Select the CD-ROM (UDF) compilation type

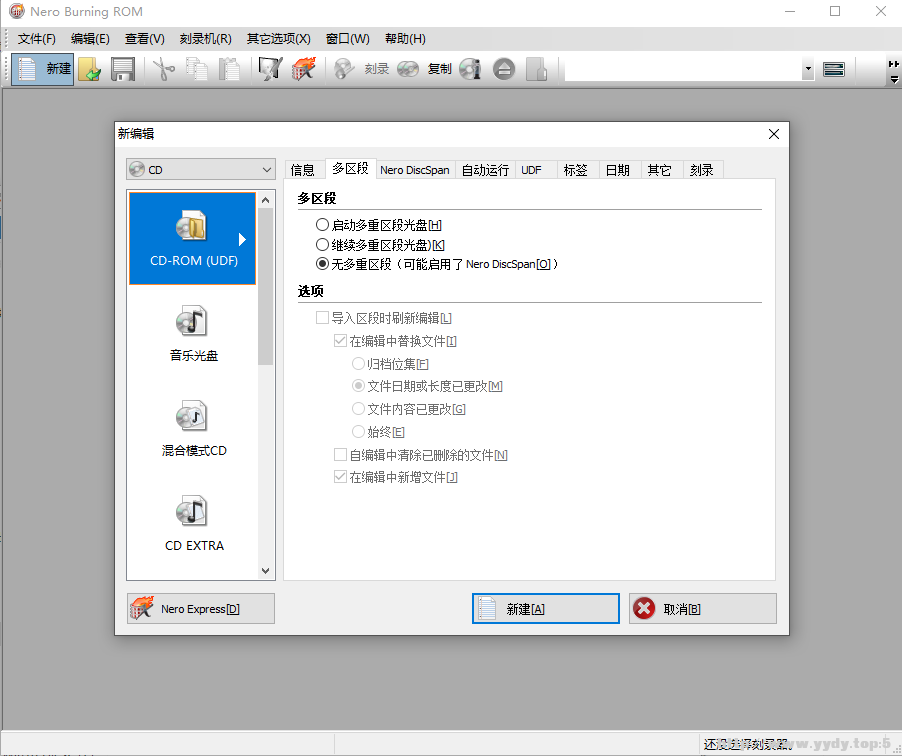193,238
